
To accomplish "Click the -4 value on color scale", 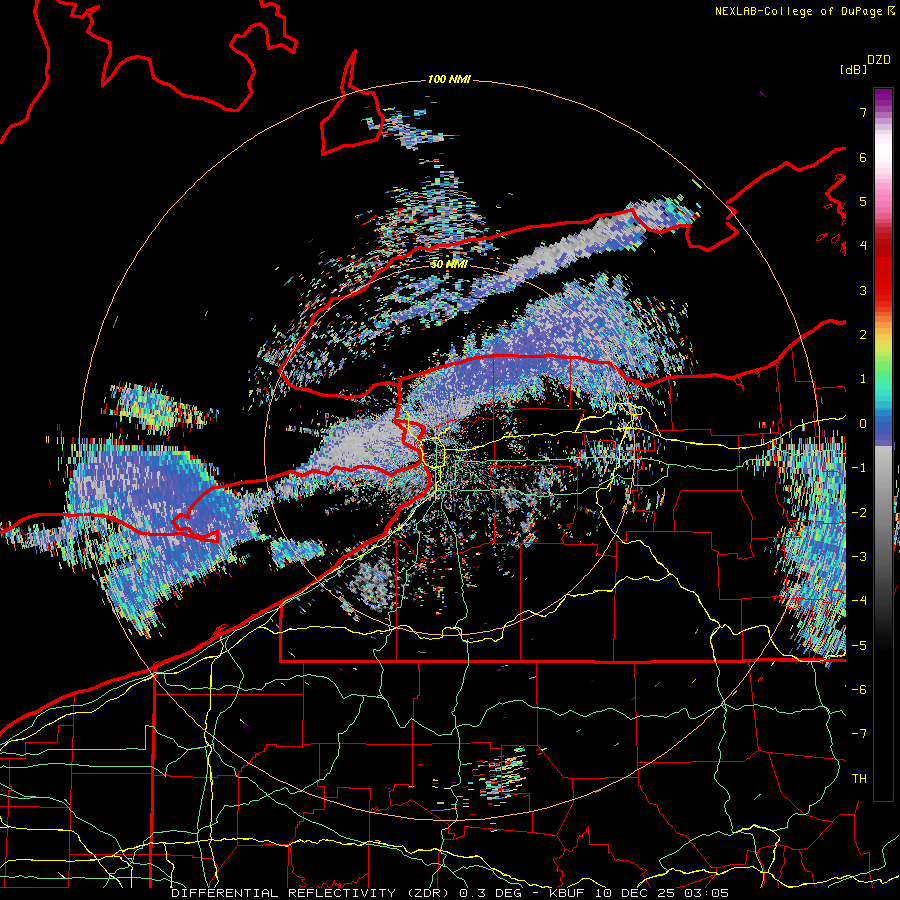I will [x=859, y=601].
